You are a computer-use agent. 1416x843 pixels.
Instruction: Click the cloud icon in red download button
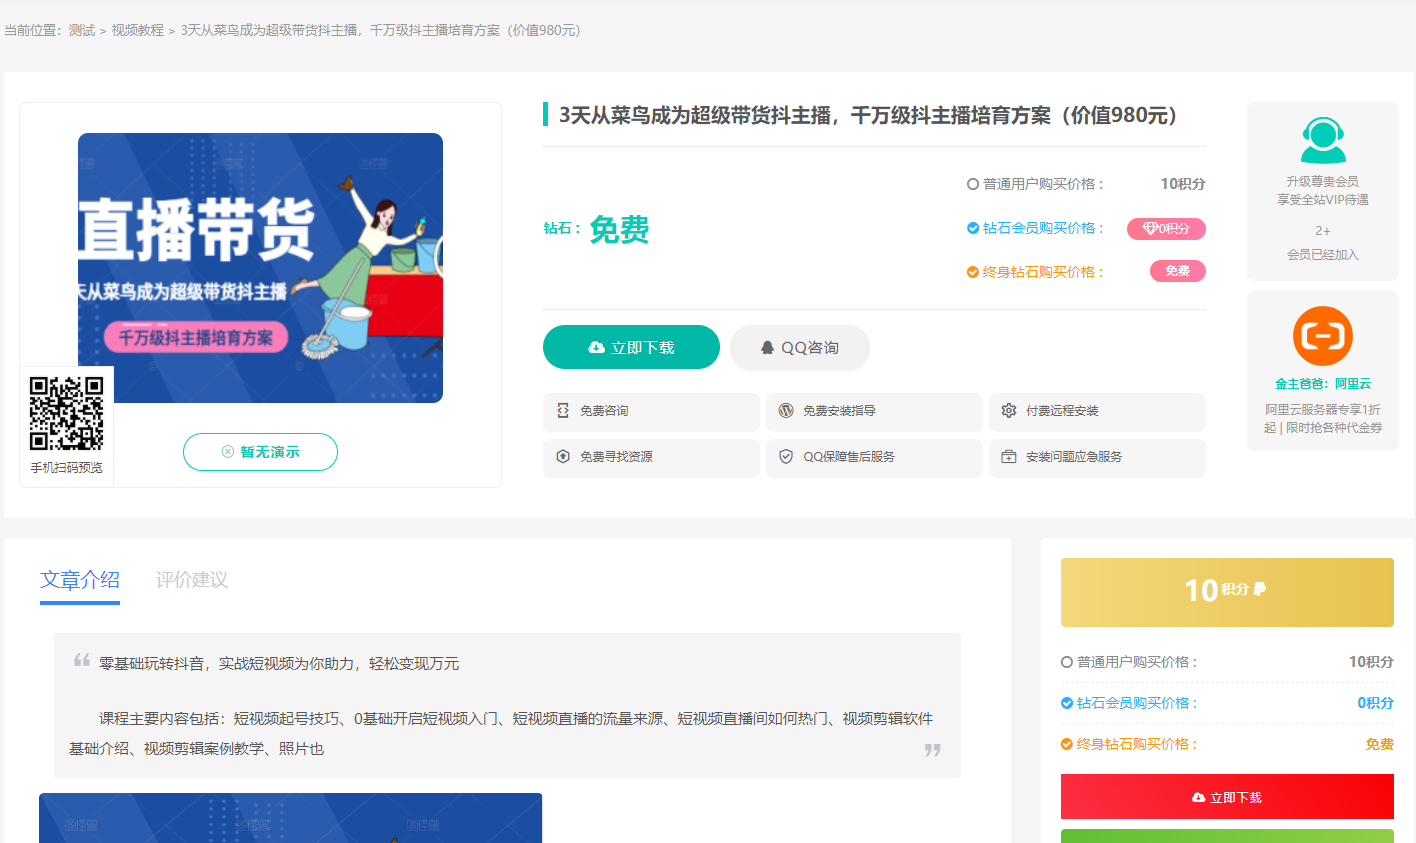tap(1199, 797)
